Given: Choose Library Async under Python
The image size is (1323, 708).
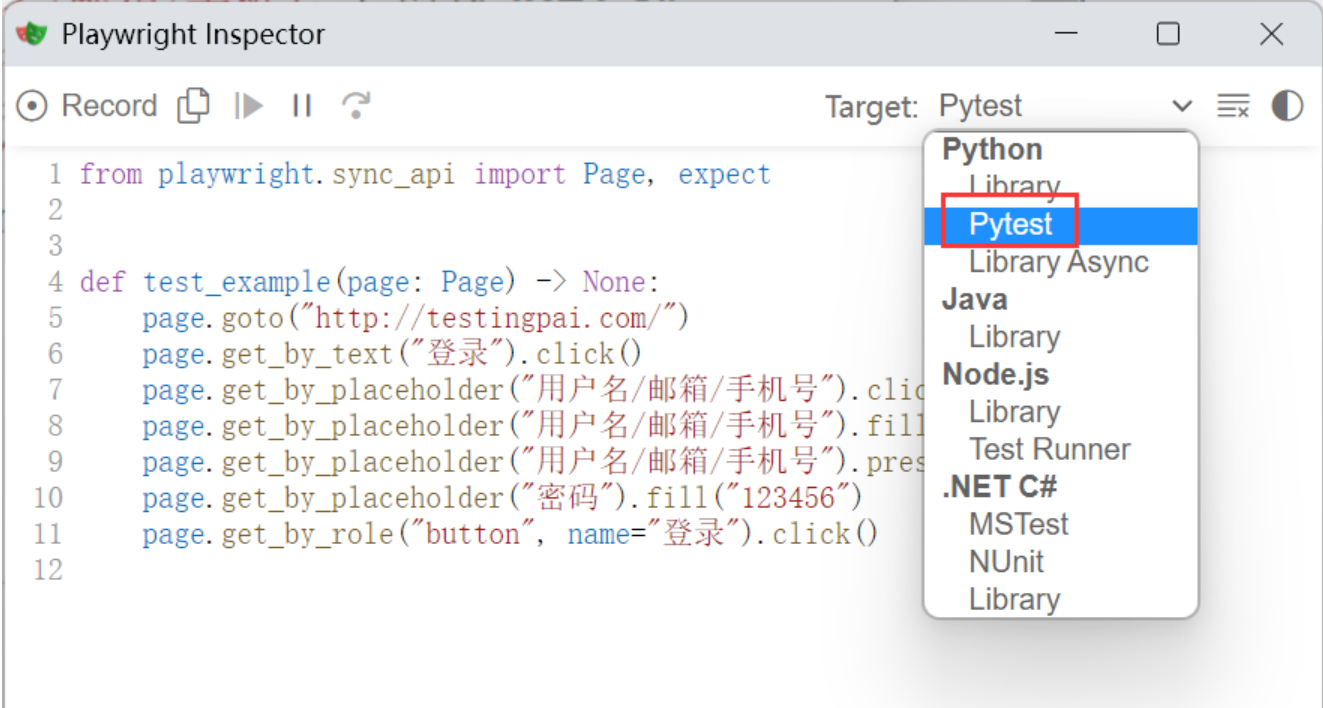Looking at the screenshot, I should (x=1057, y=261).
